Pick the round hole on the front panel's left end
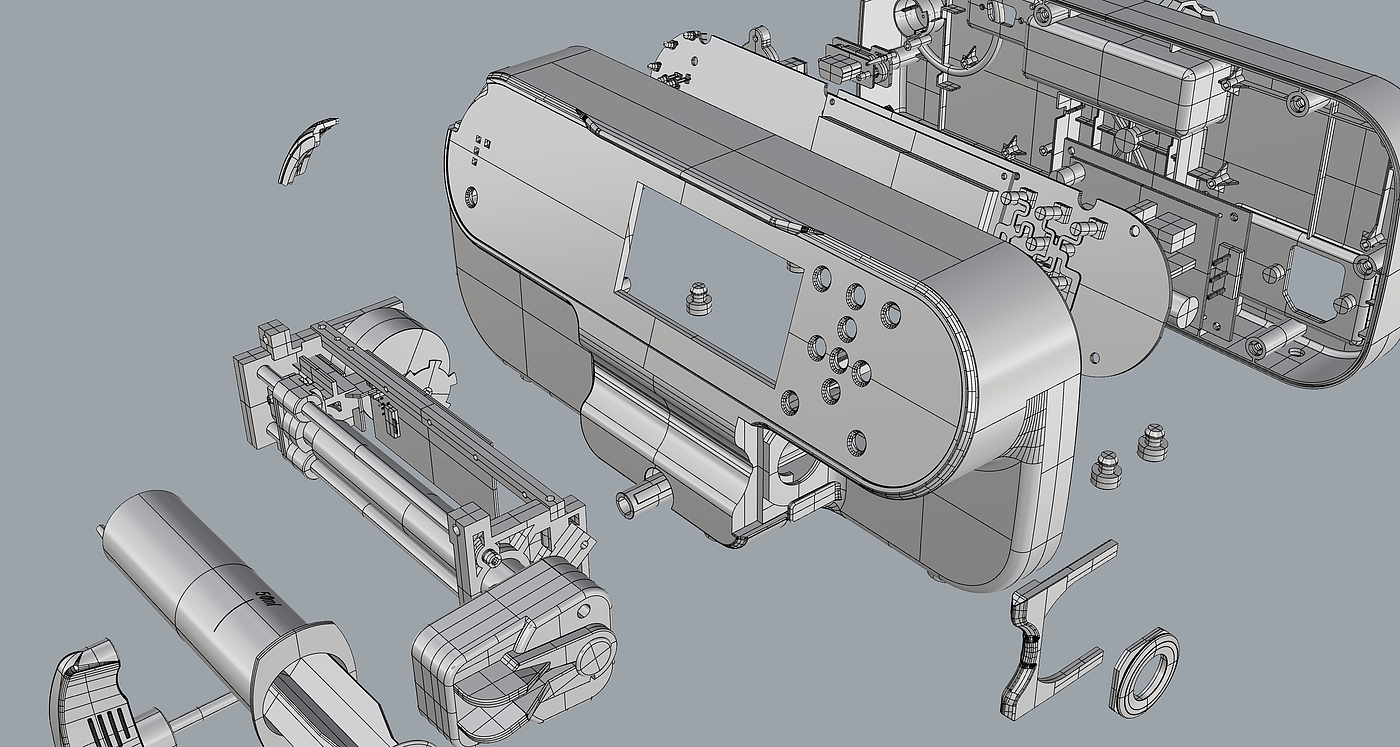This screenshot has height=747, width=1400. (472, 196)
